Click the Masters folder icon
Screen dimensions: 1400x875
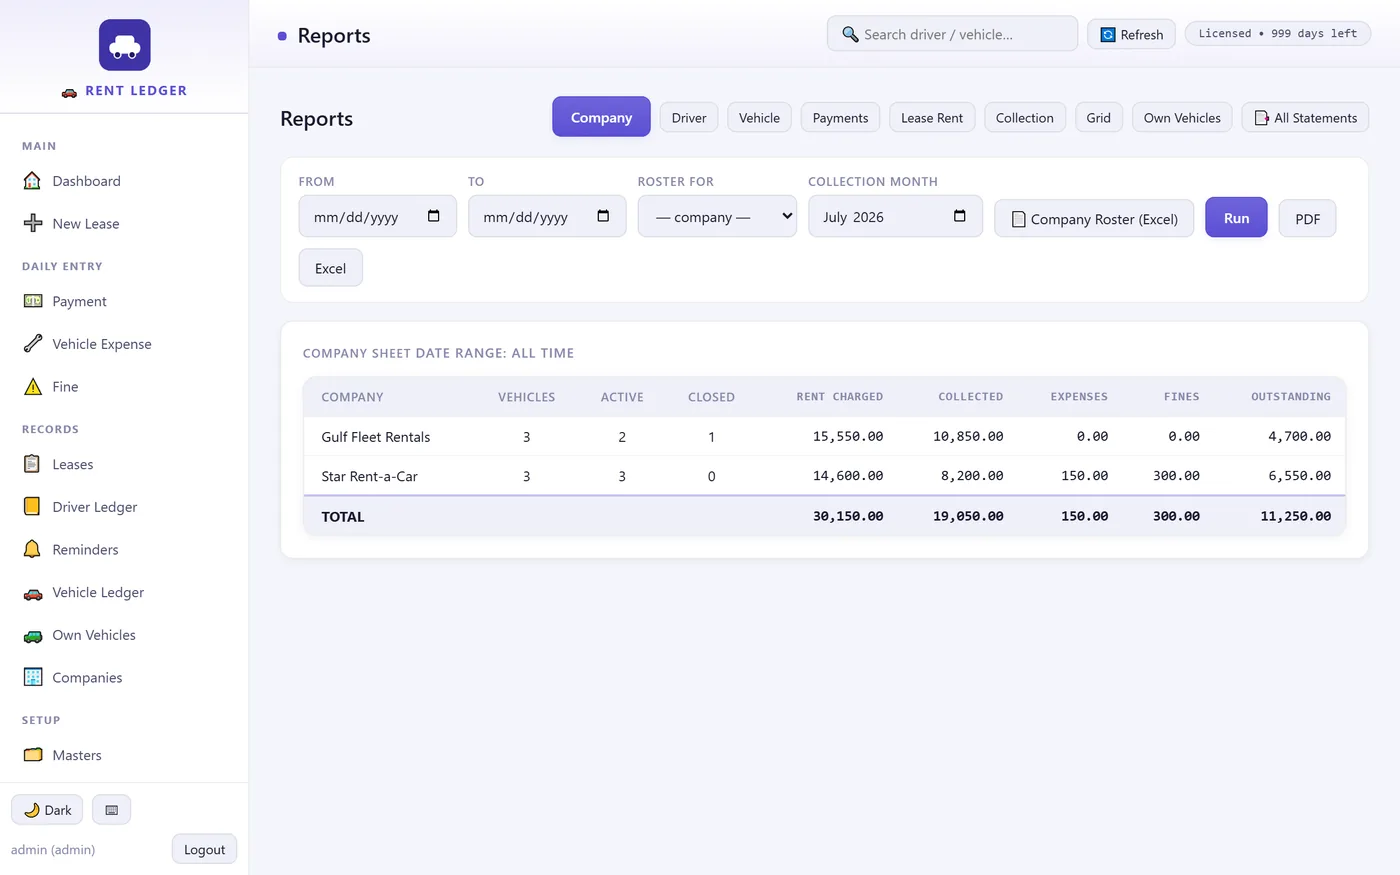33,755
